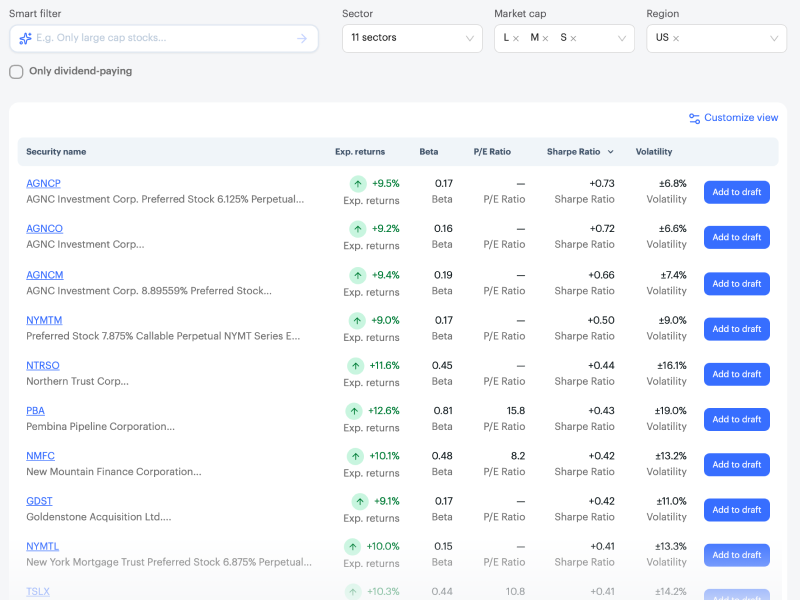Screen dimensions: 800x600
Task: Click Northern Trust Corp description text
Action: click(x=77, y=382)
